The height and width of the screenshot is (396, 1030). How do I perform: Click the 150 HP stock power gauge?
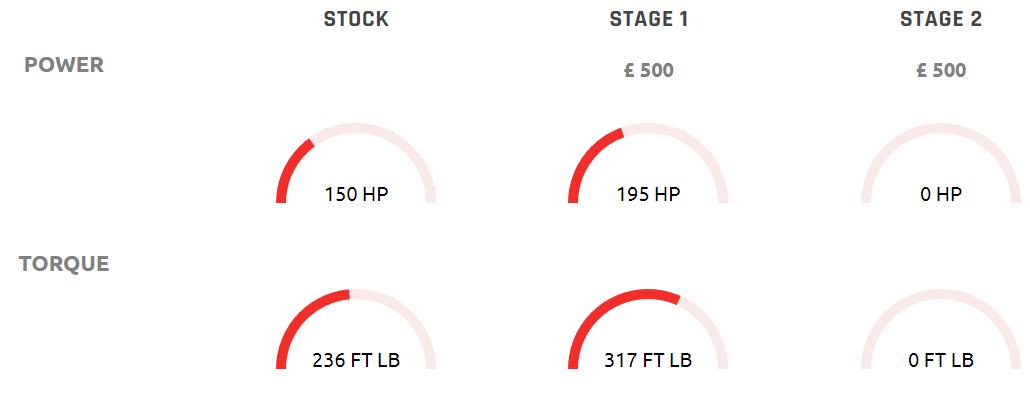[x=356, y=163]
